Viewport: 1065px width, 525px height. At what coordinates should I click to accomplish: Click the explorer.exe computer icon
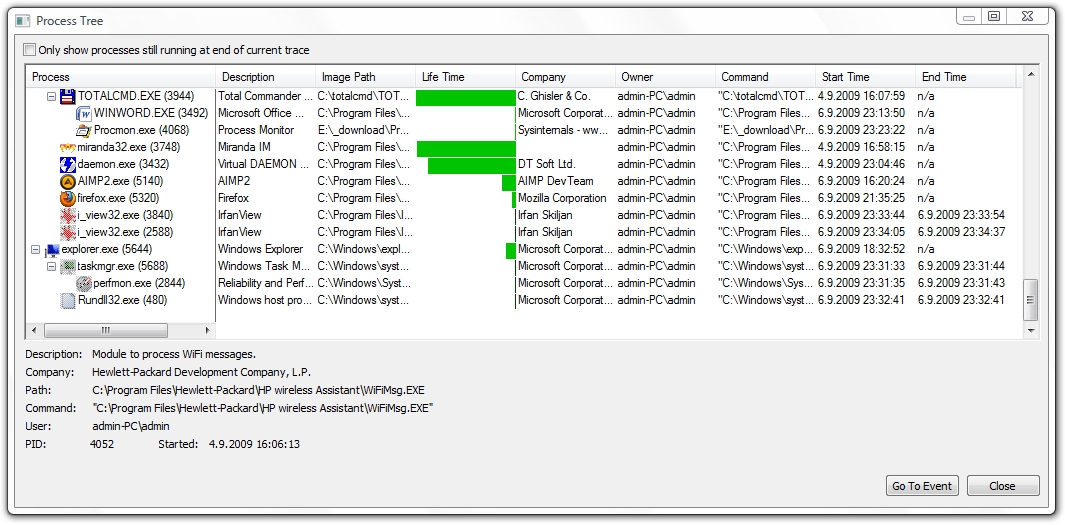(52, 249)
